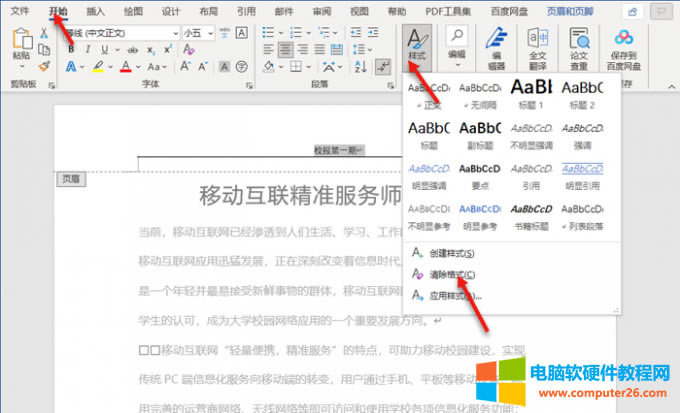Image resolution: width=680 pixels, height=413 pixels.
Task: Click the Format Painter brush icon
Action: tap(44, 66)
